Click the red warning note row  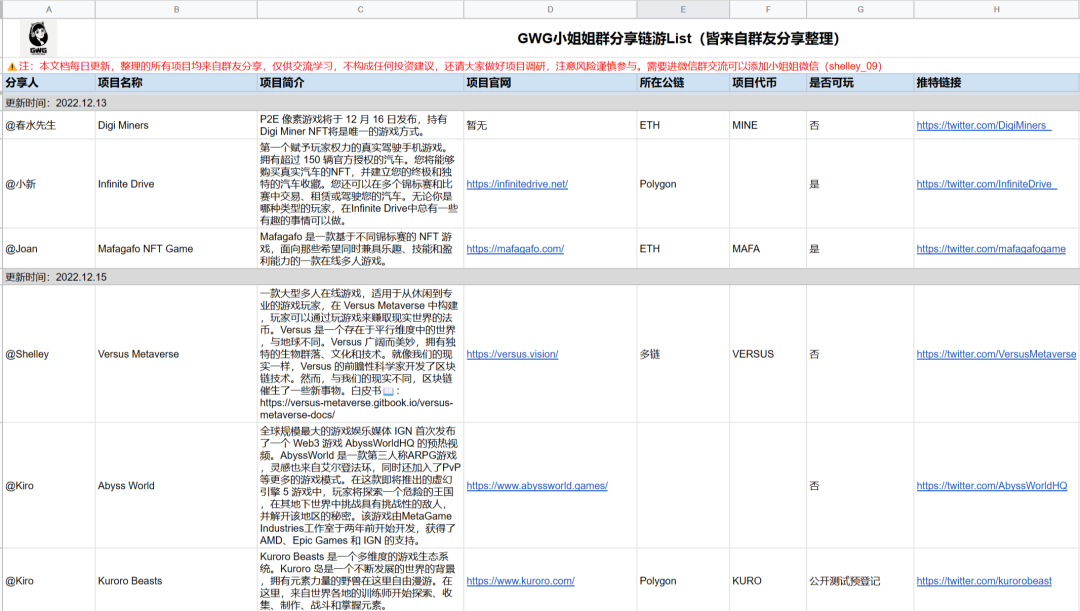[541, 66]
